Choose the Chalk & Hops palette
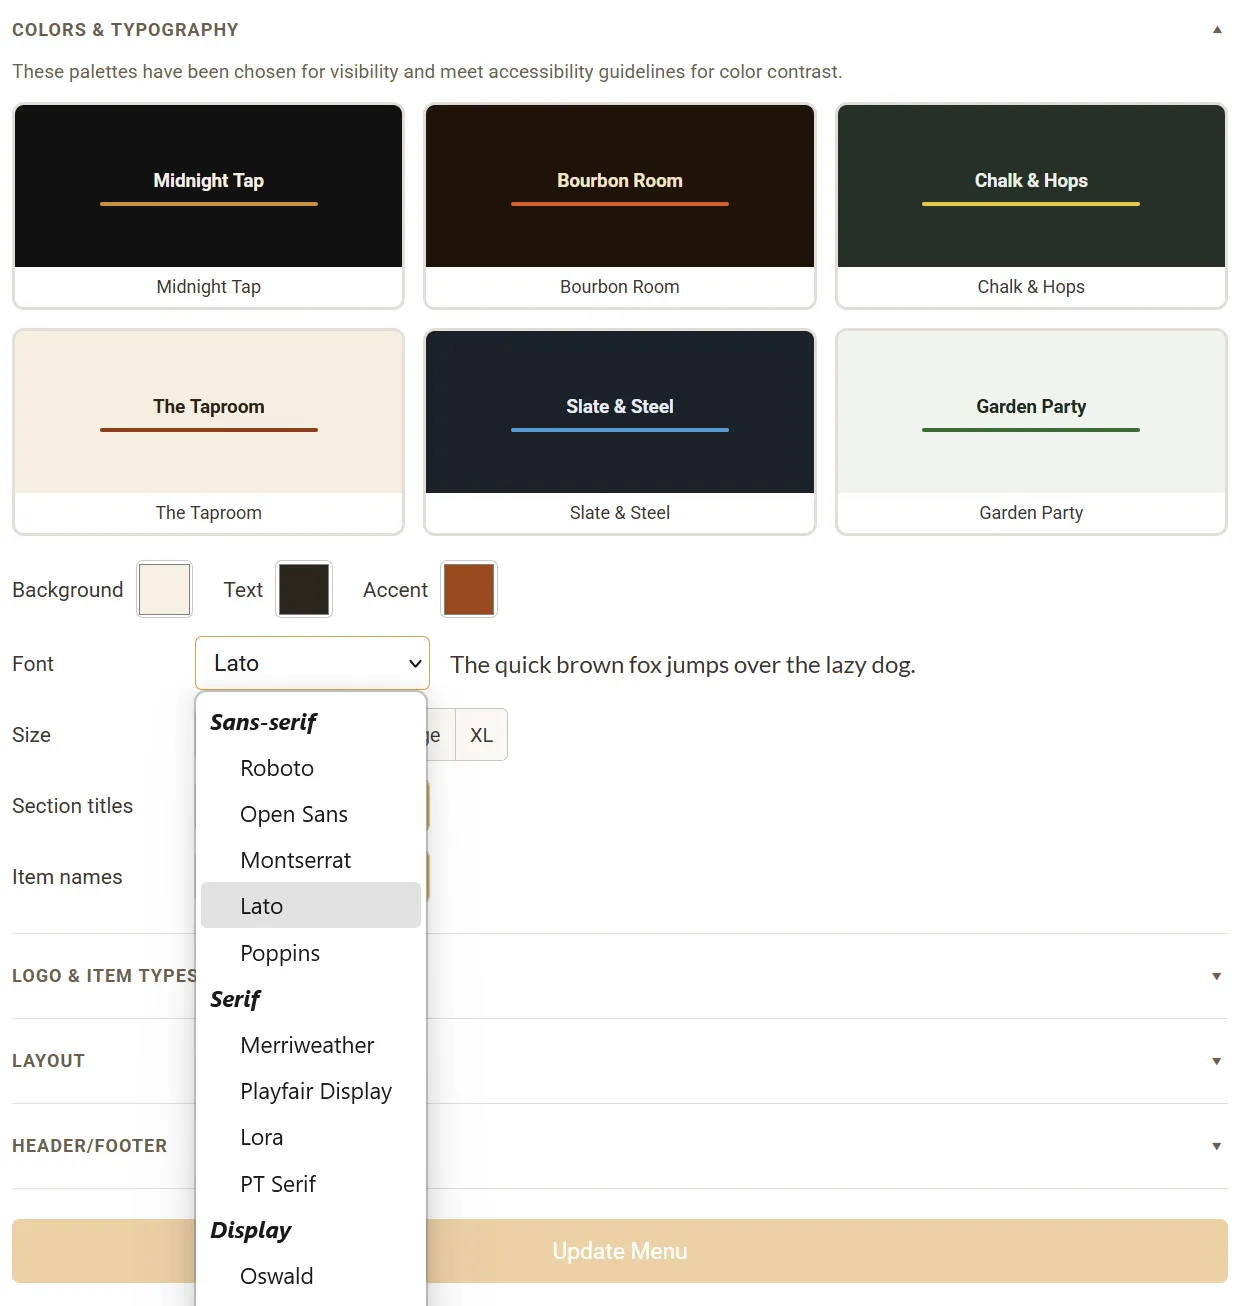1240x1306 pixels. click(x=1031, y=206)
